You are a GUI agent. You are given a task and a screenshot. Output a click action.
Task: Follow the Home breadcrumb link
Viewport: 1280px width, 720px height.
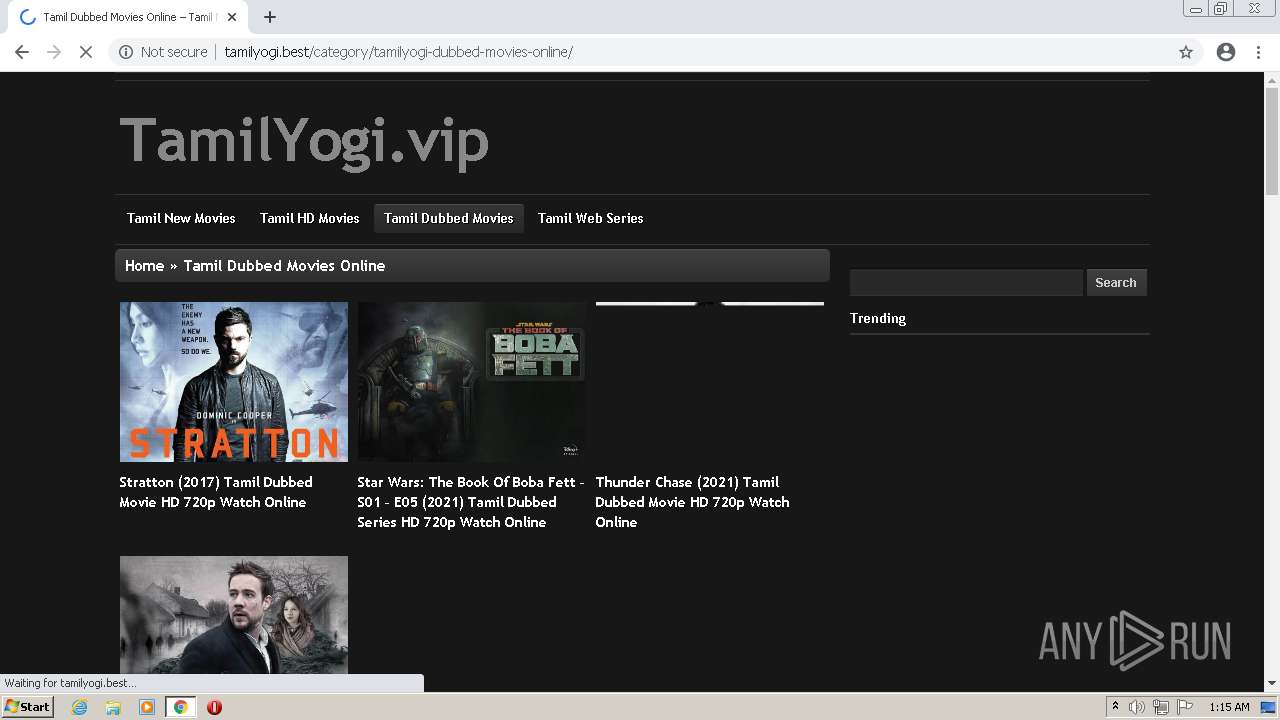tap(144, 266)
